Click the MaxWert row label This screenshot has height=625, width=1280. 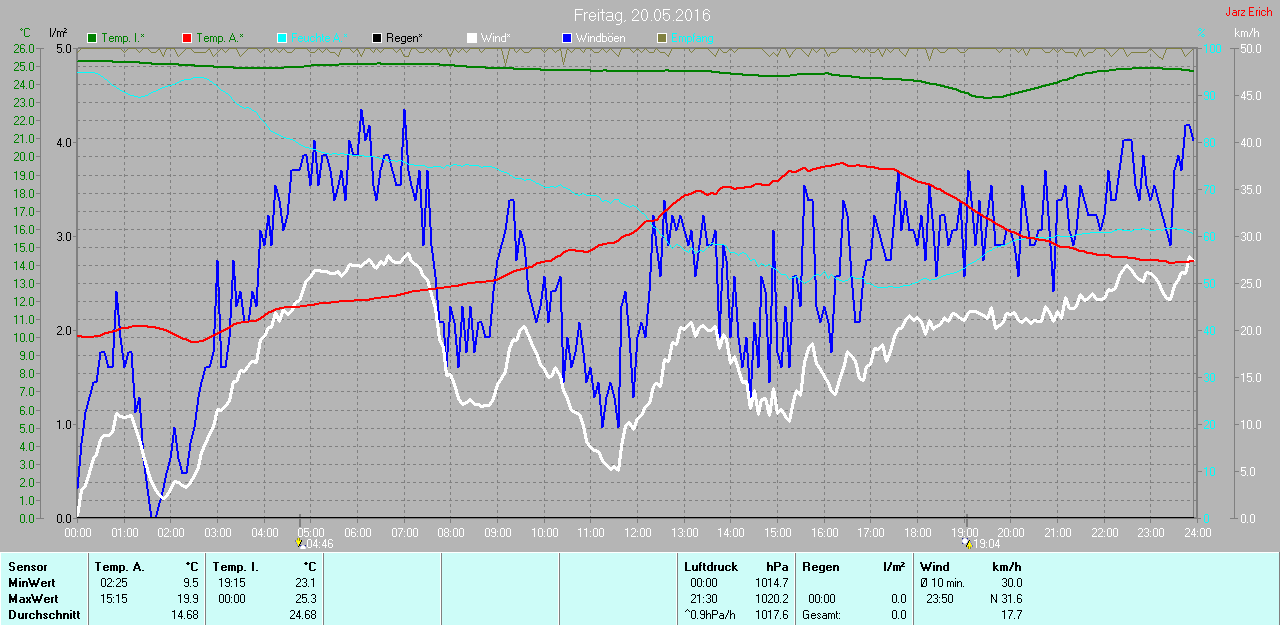point(33,598)
